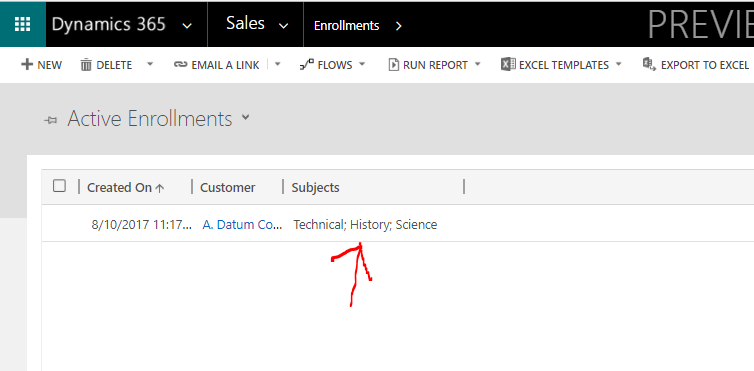Click the EMAIL A LINK chain icon

click(180, 64)
